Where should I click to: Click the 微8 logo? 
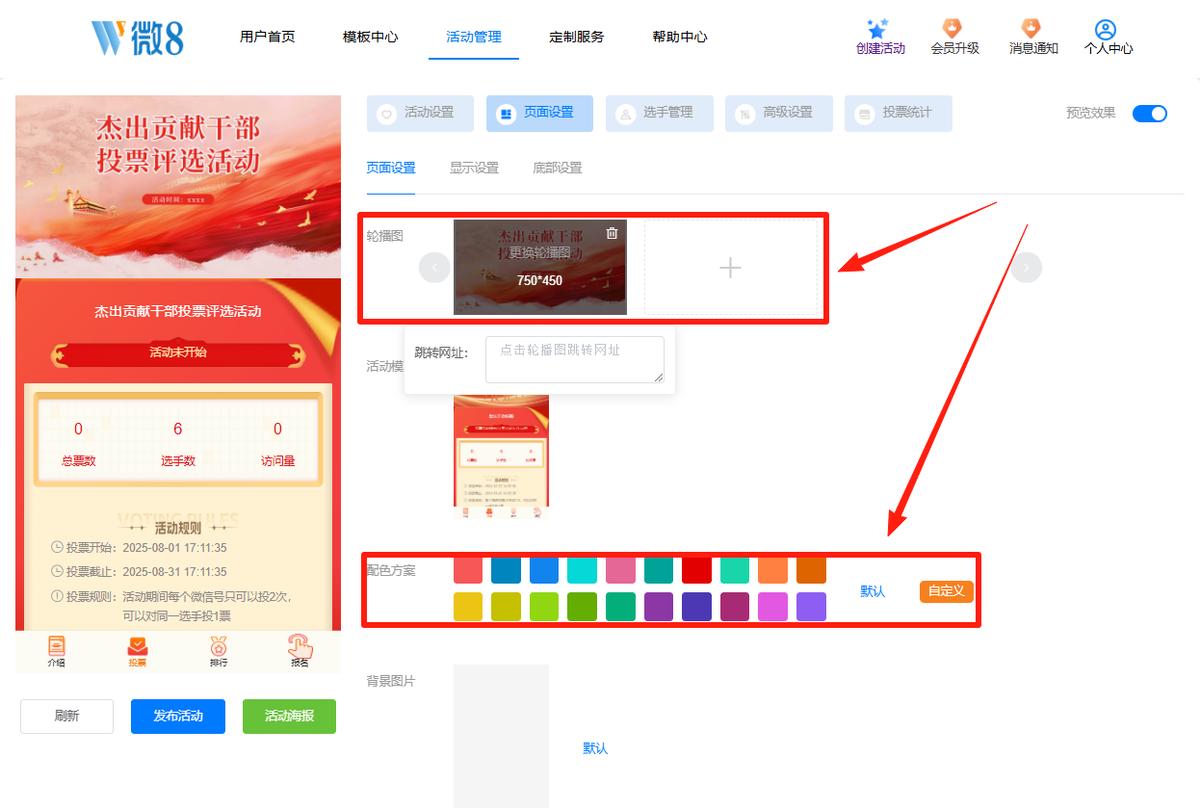(x=137, y=37)
